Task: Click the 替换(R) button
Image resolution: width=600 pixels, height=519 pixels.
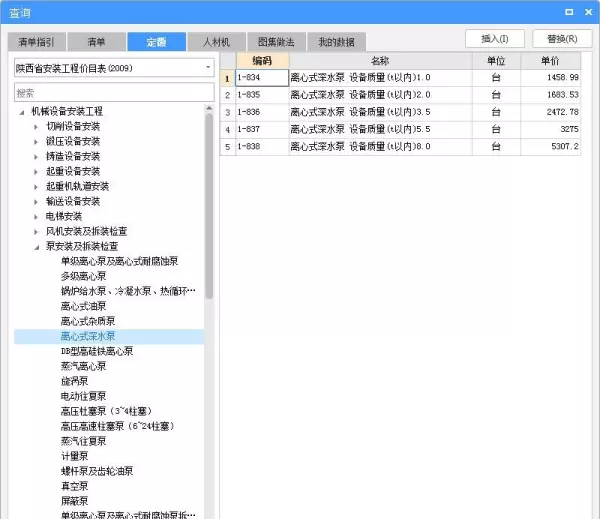Action: point(562,39)
